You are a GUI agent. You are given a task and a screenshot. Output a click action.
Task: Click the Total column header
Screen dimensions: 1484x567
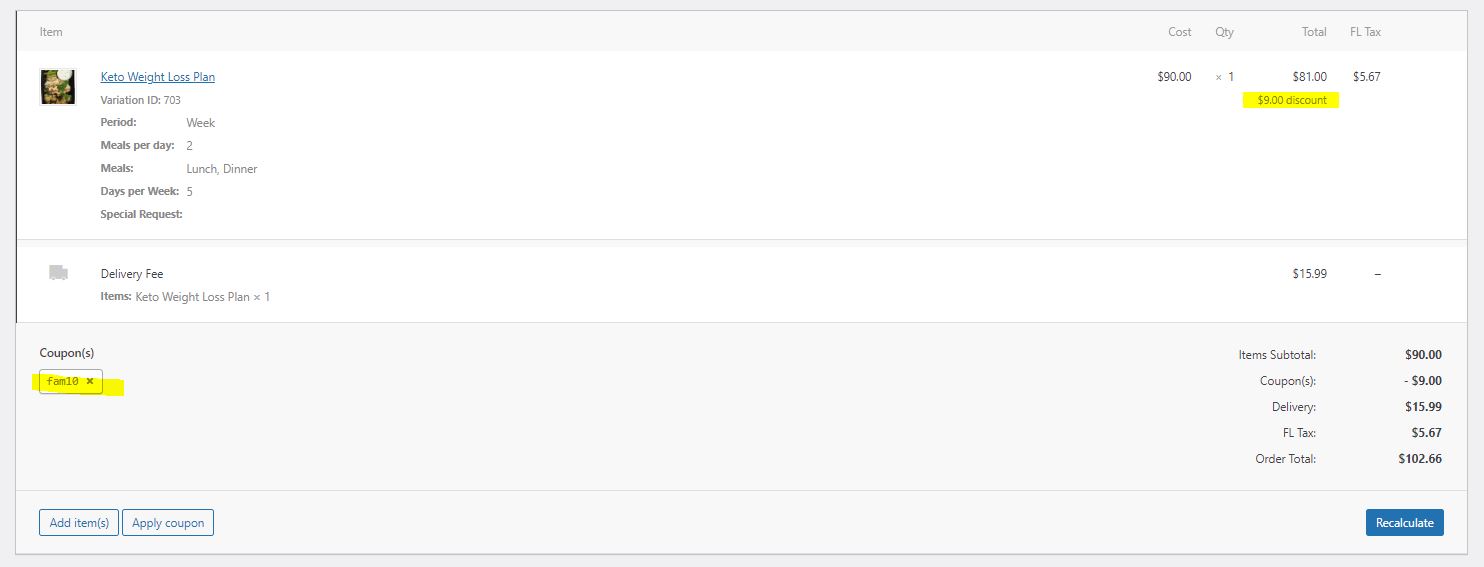[x=1314, y=32]
